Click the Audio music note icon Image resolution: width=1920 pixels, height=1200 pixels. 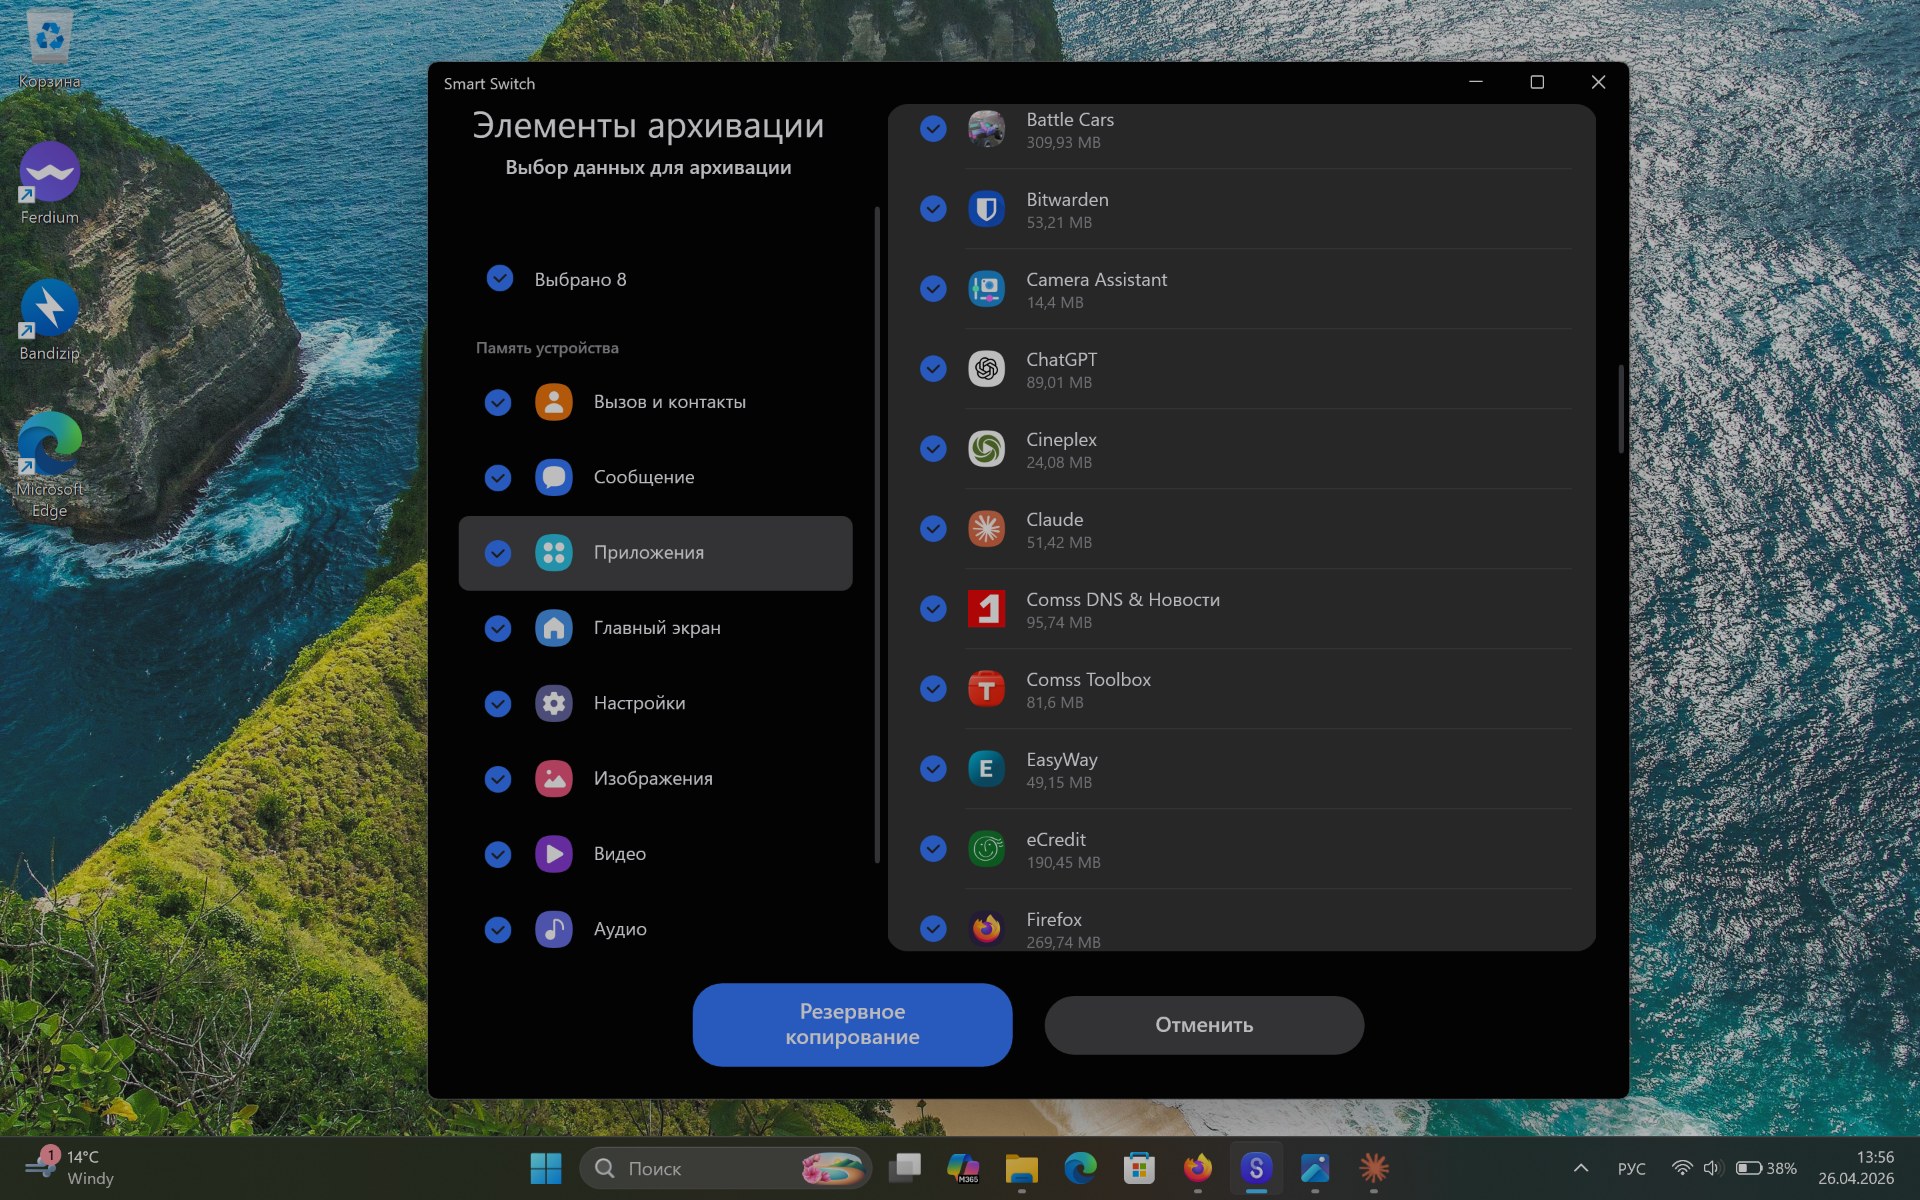[553, 929]
